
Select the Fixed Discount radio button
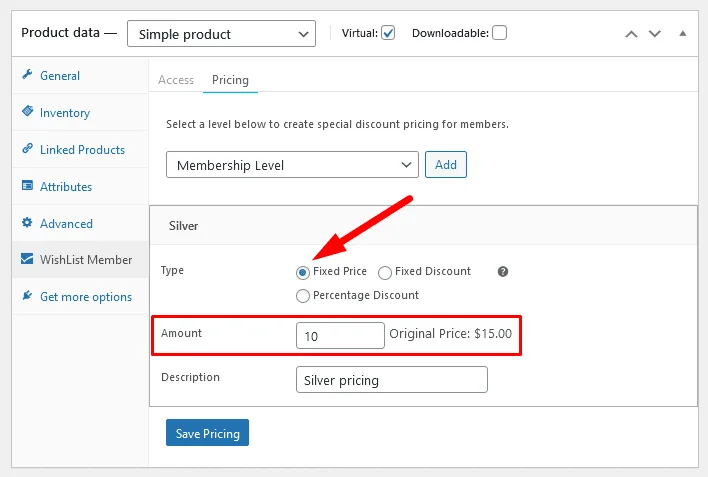385,272
